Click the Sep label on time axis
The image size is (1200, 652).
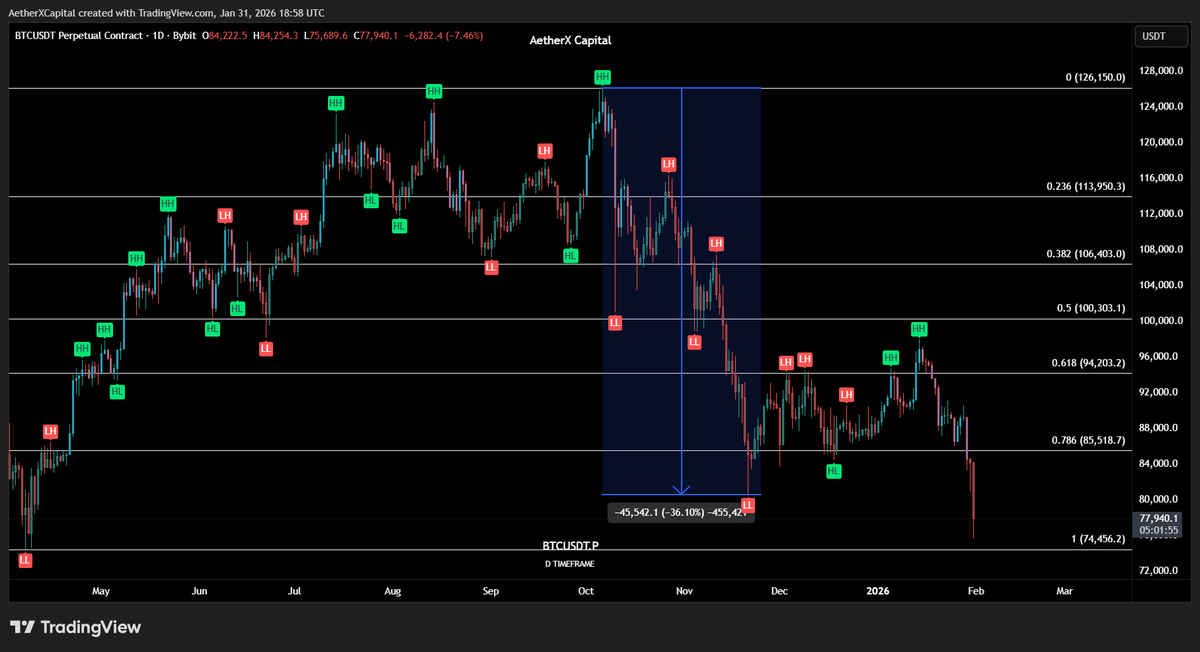490,591
